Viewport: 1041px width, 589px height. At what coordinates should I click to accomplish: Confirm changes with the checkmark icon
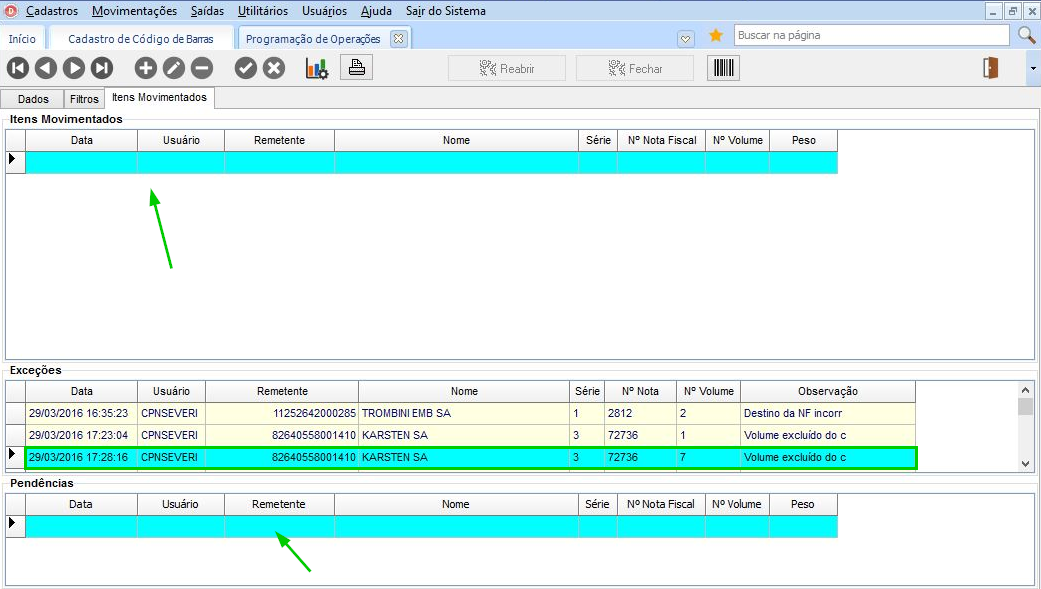pos(246,68)
